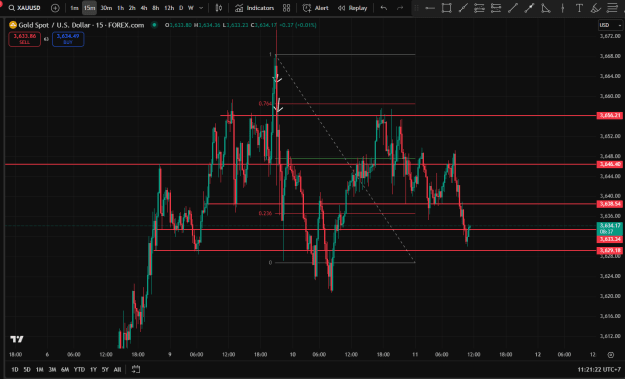
Task: Click the 3,638.54 price line label
Action: click(609, 204)
